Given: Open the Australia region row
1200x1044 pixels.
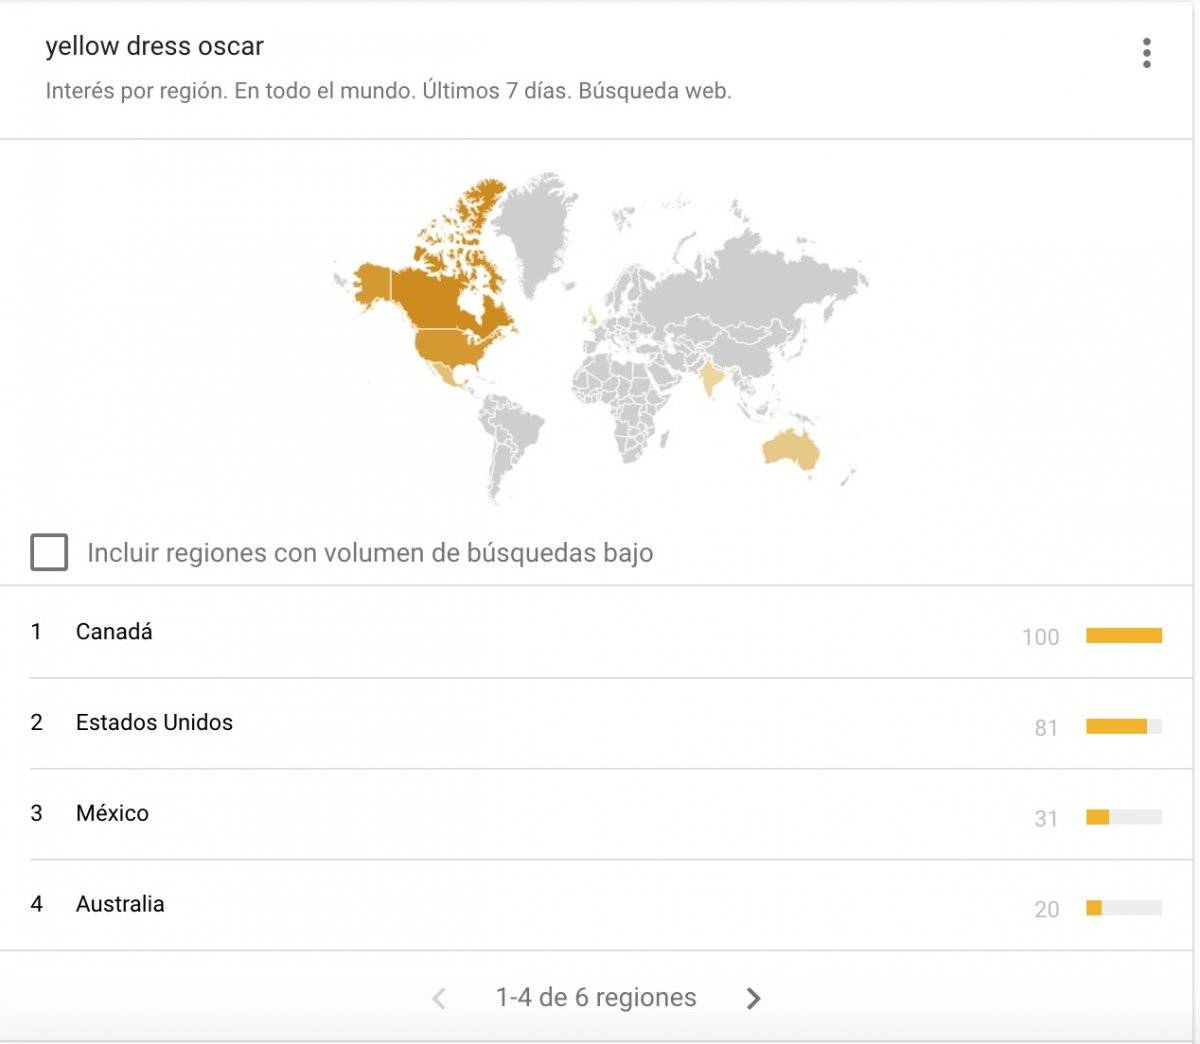Looking at the screenshot, I should pos(120,904).
